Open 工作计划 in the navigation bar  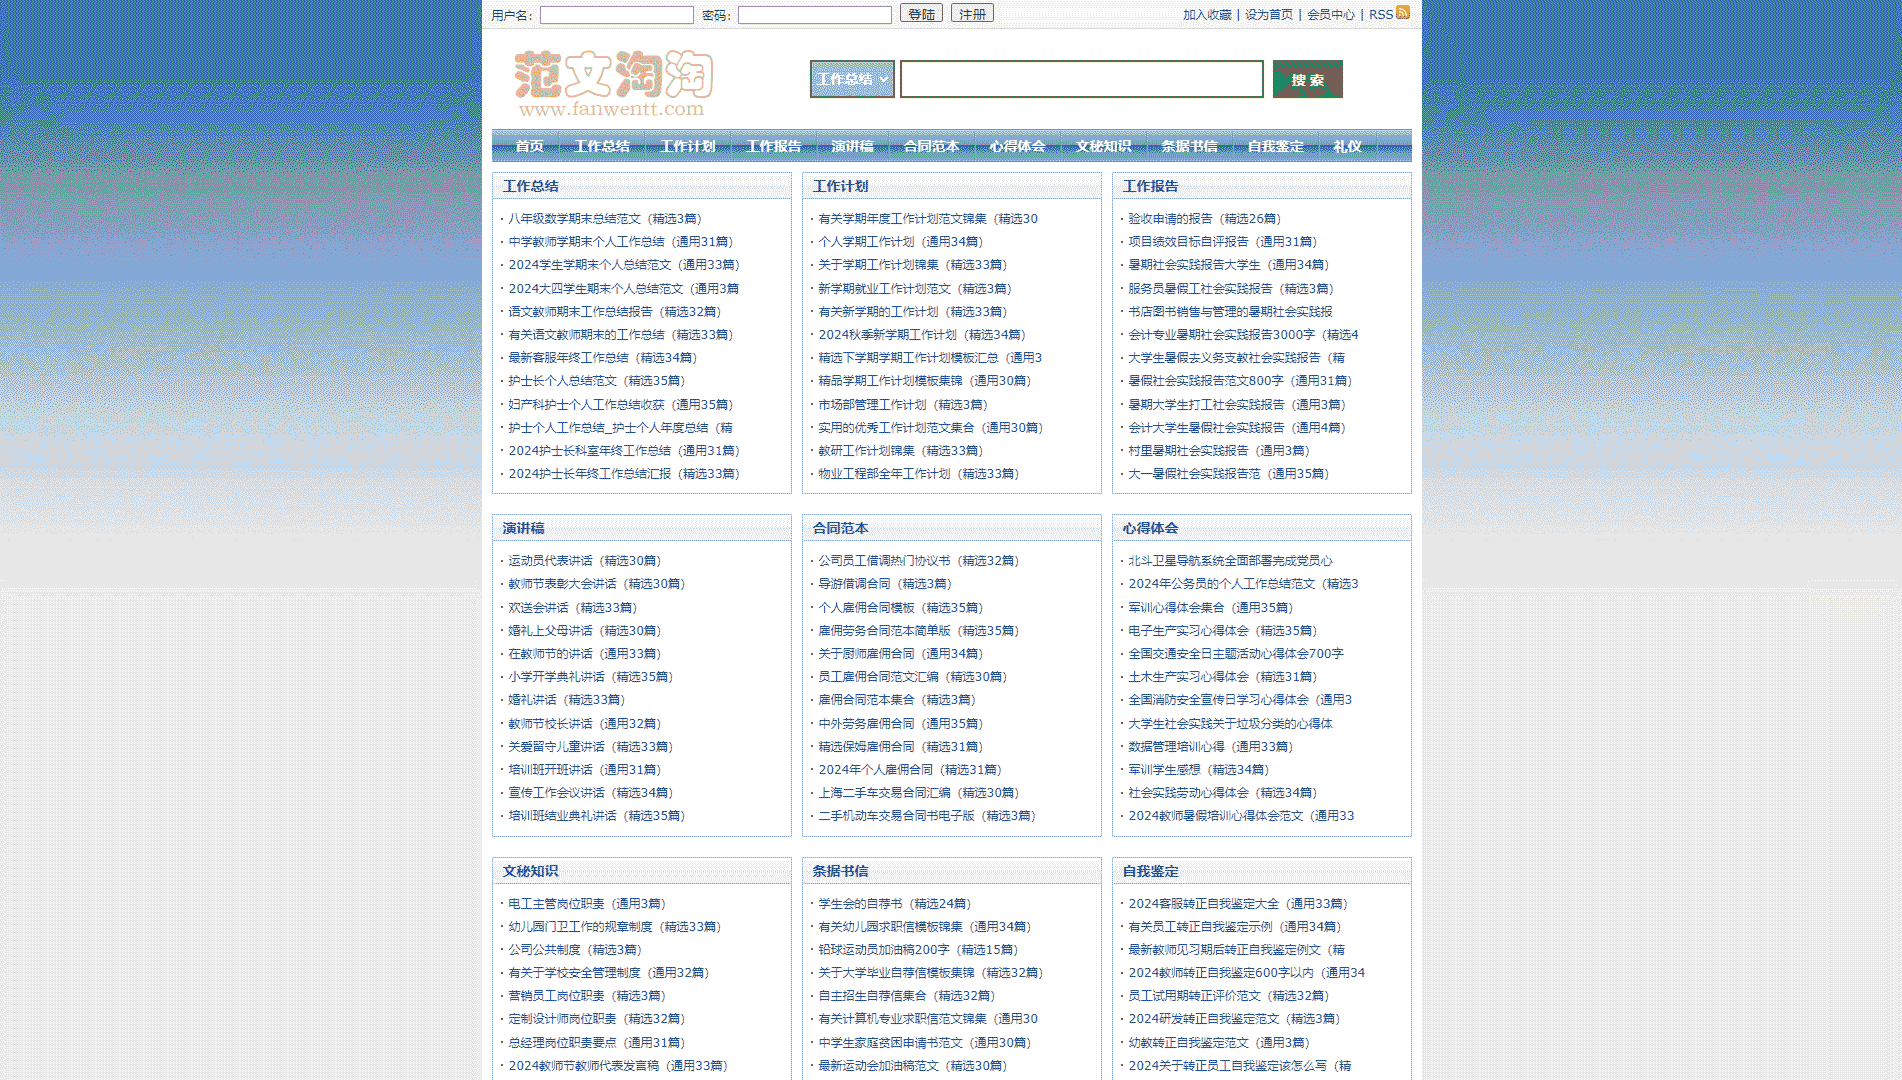pyautogui.click(x=688, y=146)
